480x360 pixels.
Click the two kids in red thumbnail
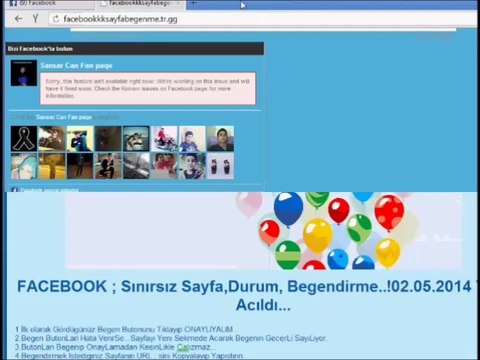pos(164,166)
